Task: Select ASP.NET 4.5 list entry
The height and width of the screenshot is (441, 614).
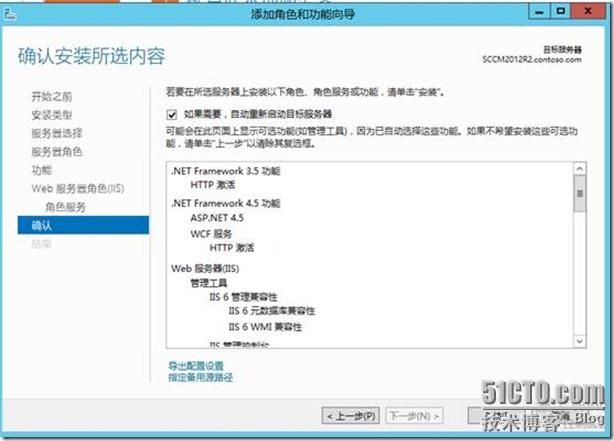Action: (217, 218)
